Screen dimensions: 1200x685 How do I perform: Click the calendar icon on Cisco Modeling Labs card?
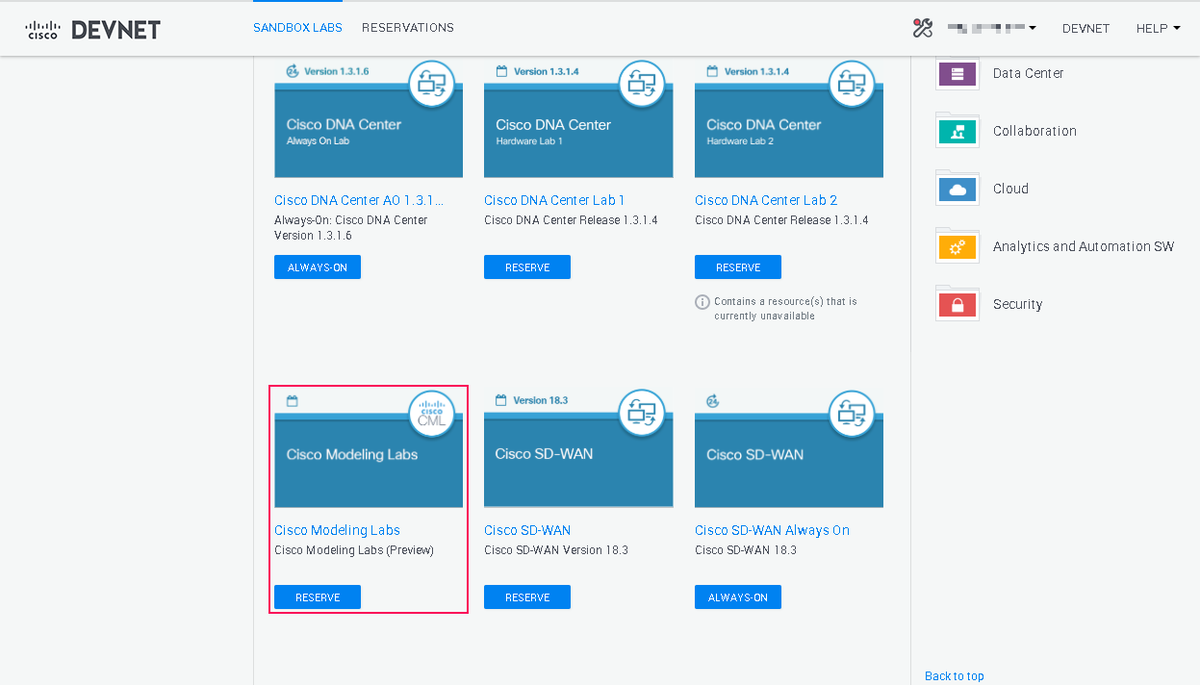(x=292, y=401)
